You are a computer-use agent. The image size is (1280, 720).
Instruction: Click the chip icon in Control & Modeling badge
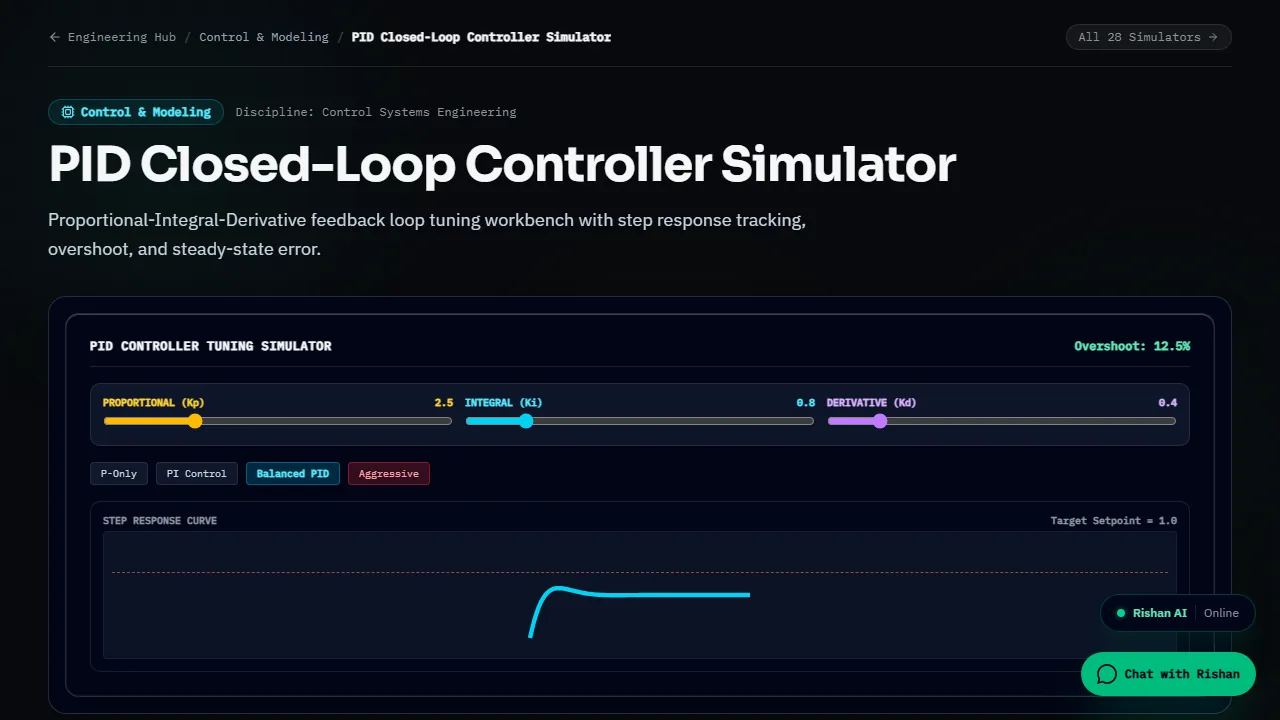click(x=68, y=112)
